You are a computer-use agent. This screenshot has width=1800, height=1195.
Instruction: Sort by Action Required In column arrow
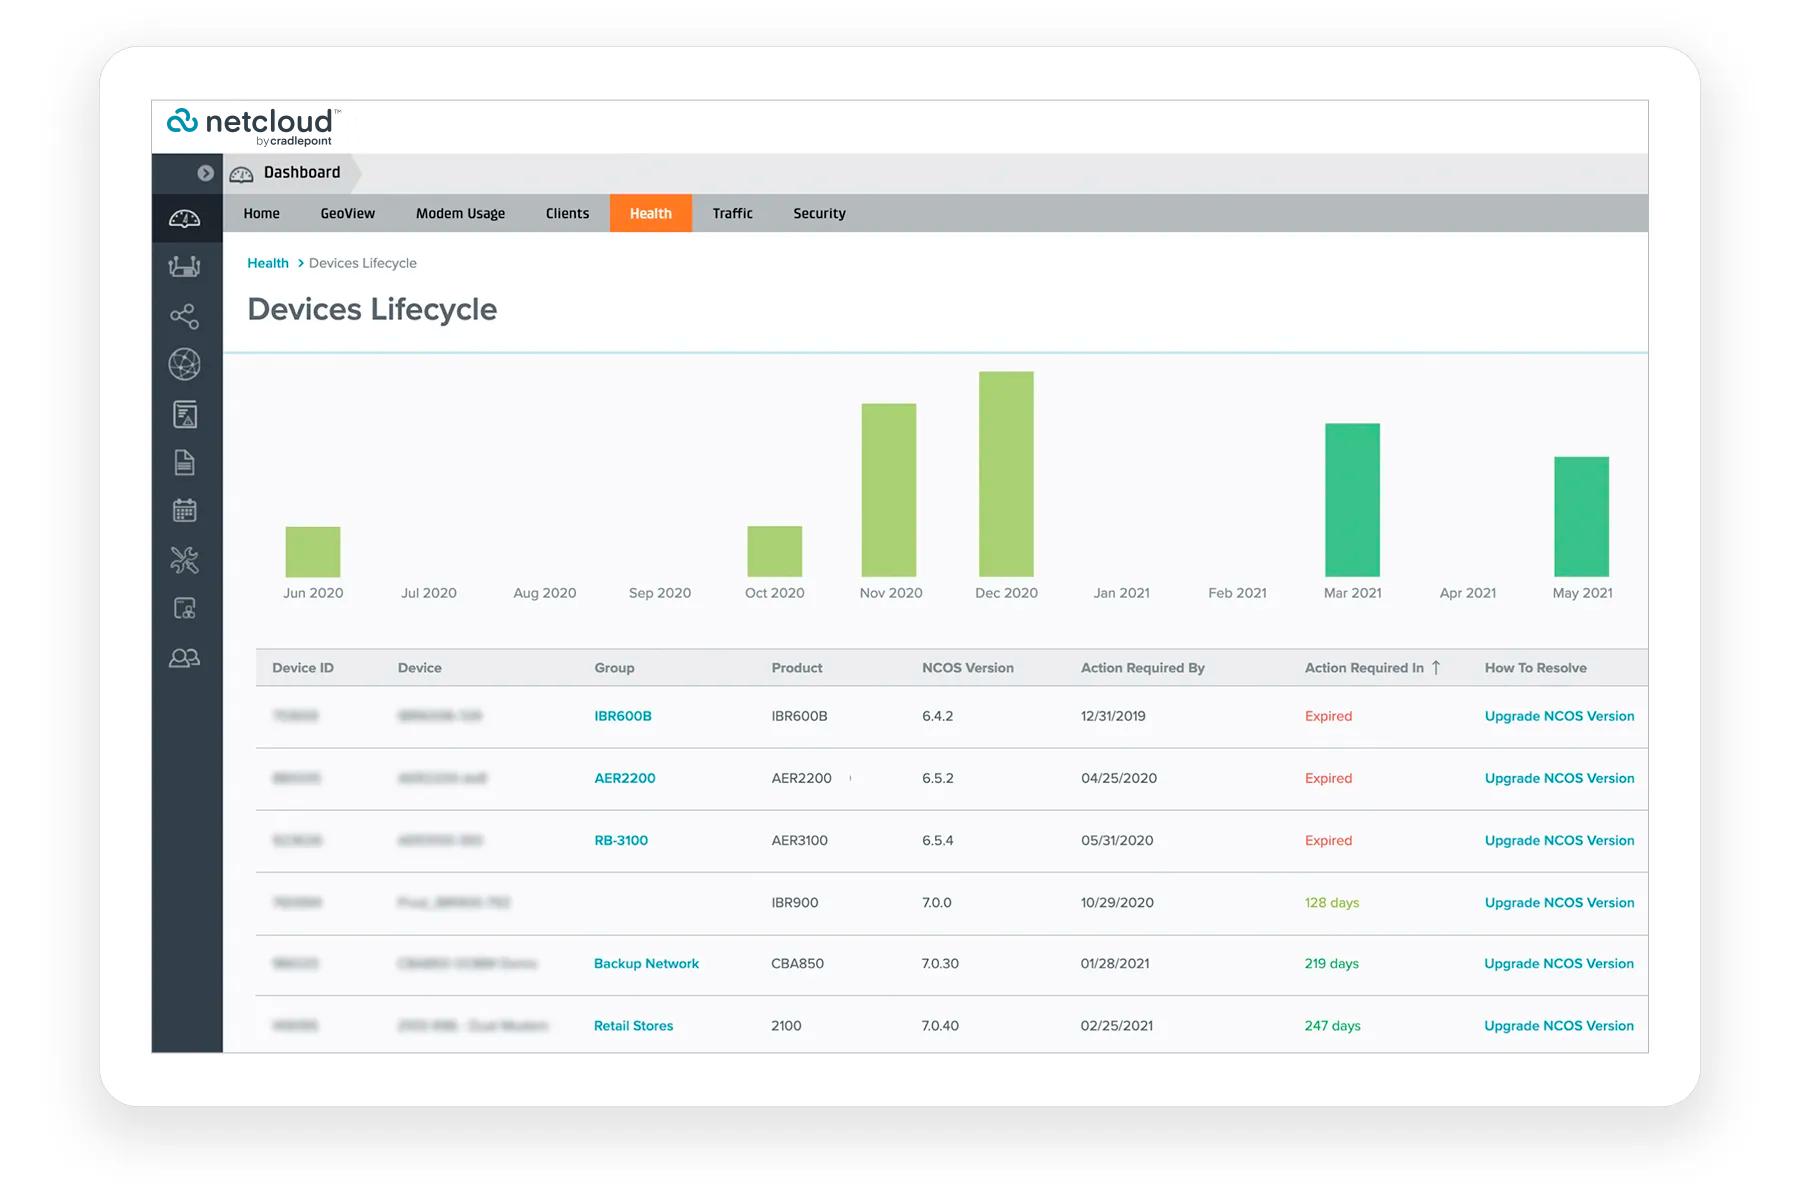coord(1436,667)
